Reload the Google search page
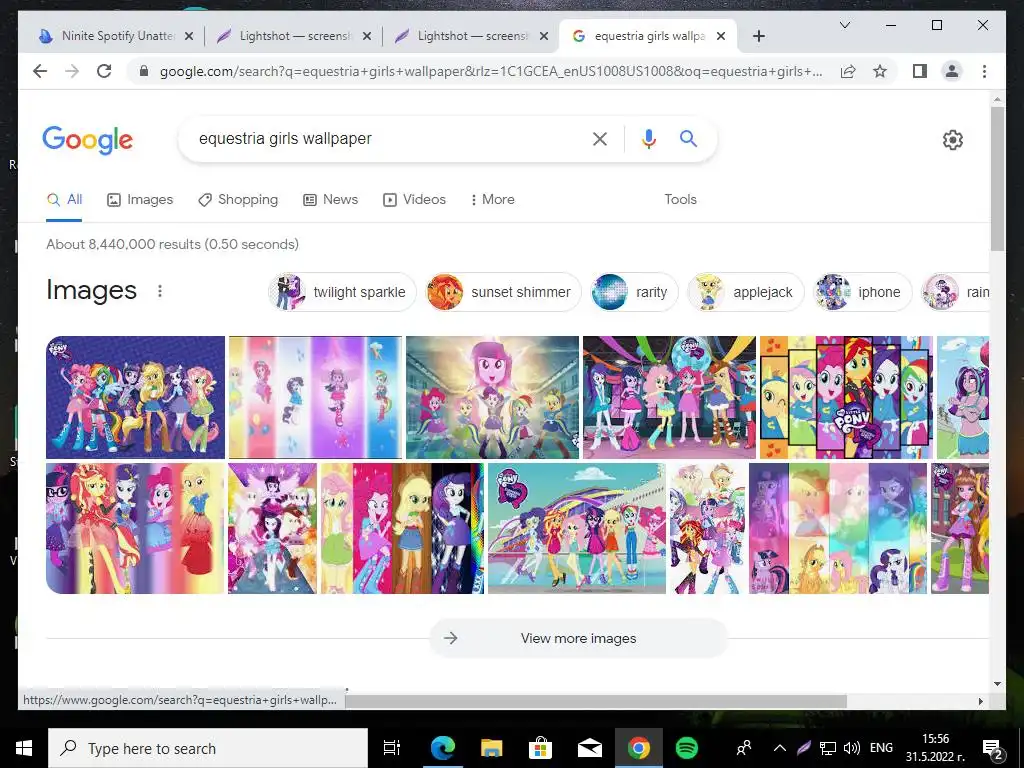Image resolution: width=1024 pixels, height=768 pixels. point(104,71)
